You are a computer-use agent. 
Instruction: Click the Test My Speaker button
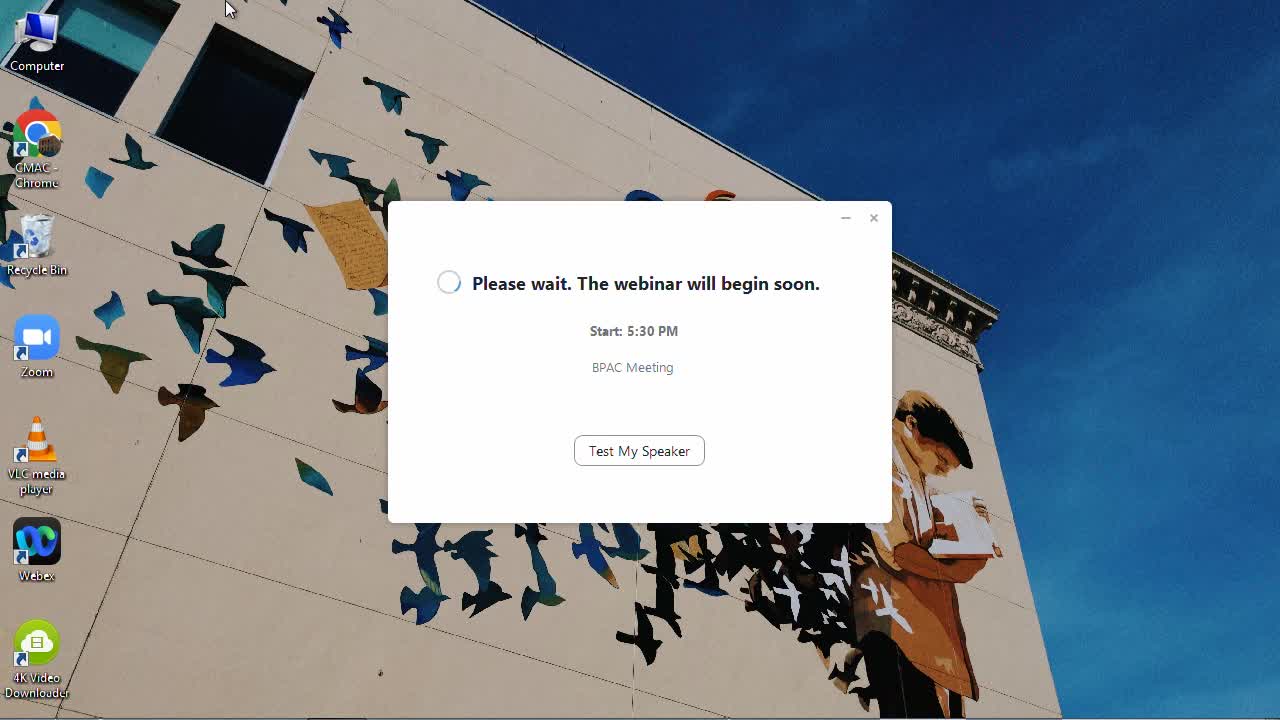click(x=639, y=451)
